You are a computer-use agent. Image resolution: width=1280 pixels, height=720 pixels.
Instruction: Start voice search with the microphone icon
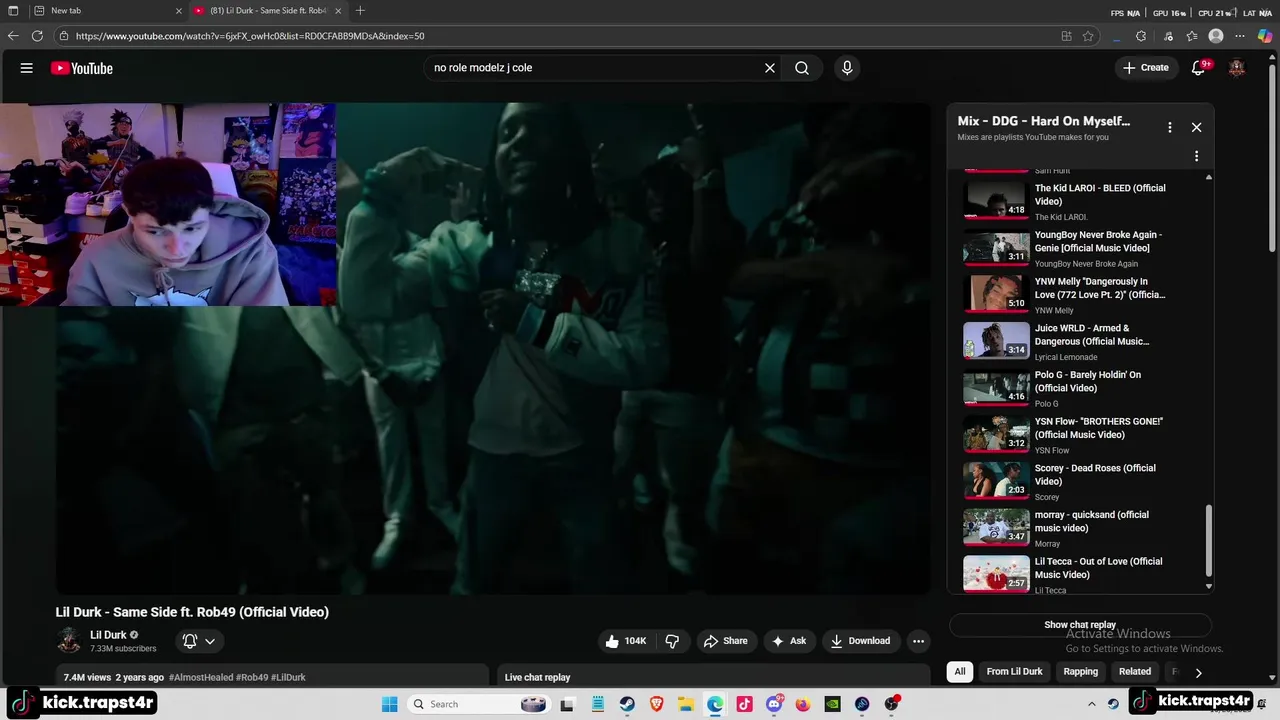(847, 68)
